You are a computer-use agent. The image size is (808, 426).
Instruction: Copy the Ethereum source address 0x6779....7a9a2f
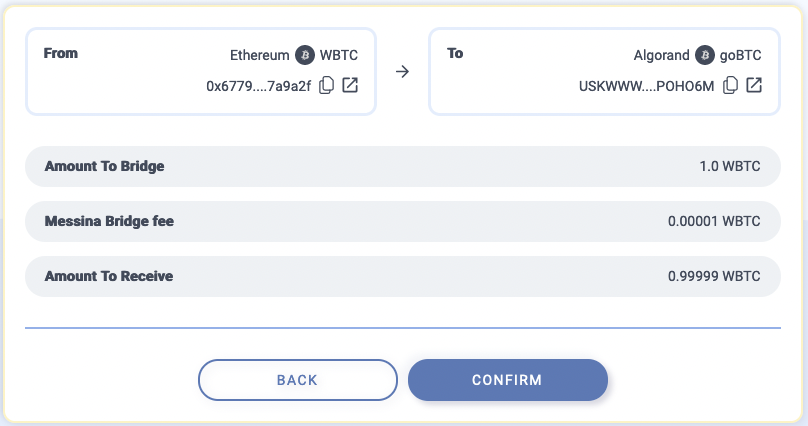point(326,85)
